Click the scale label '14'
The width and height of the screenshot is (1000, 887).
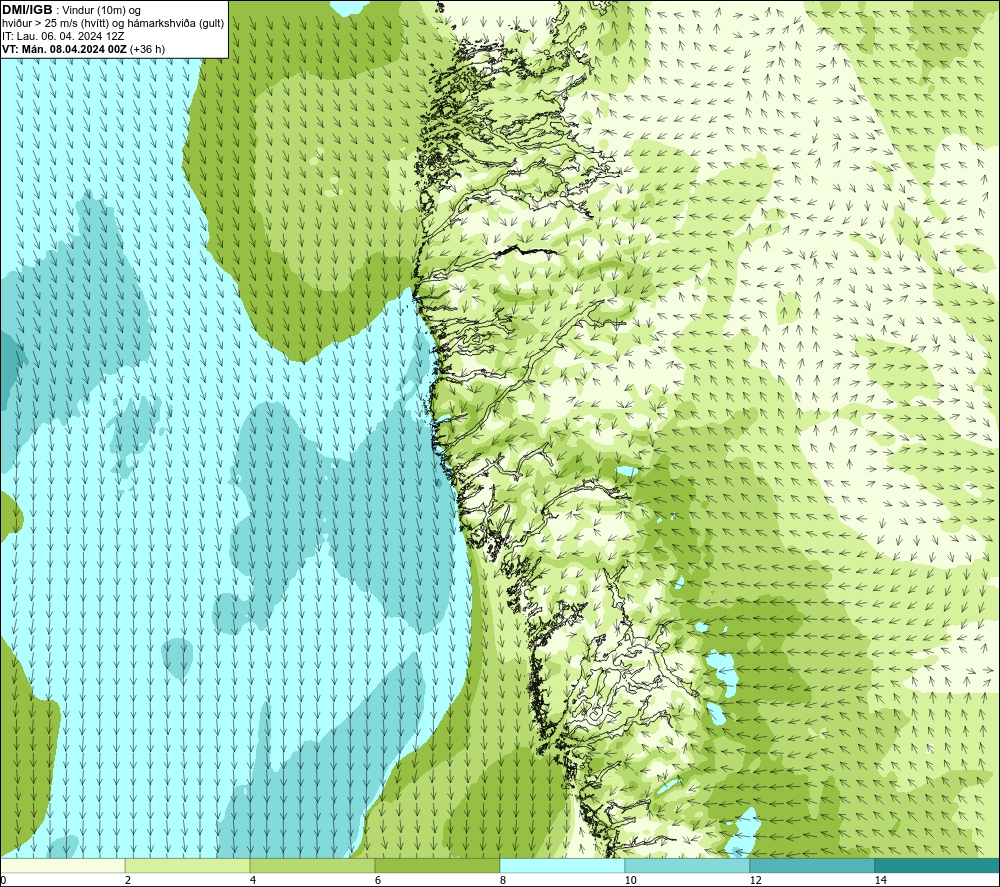(x=880, y=880)
